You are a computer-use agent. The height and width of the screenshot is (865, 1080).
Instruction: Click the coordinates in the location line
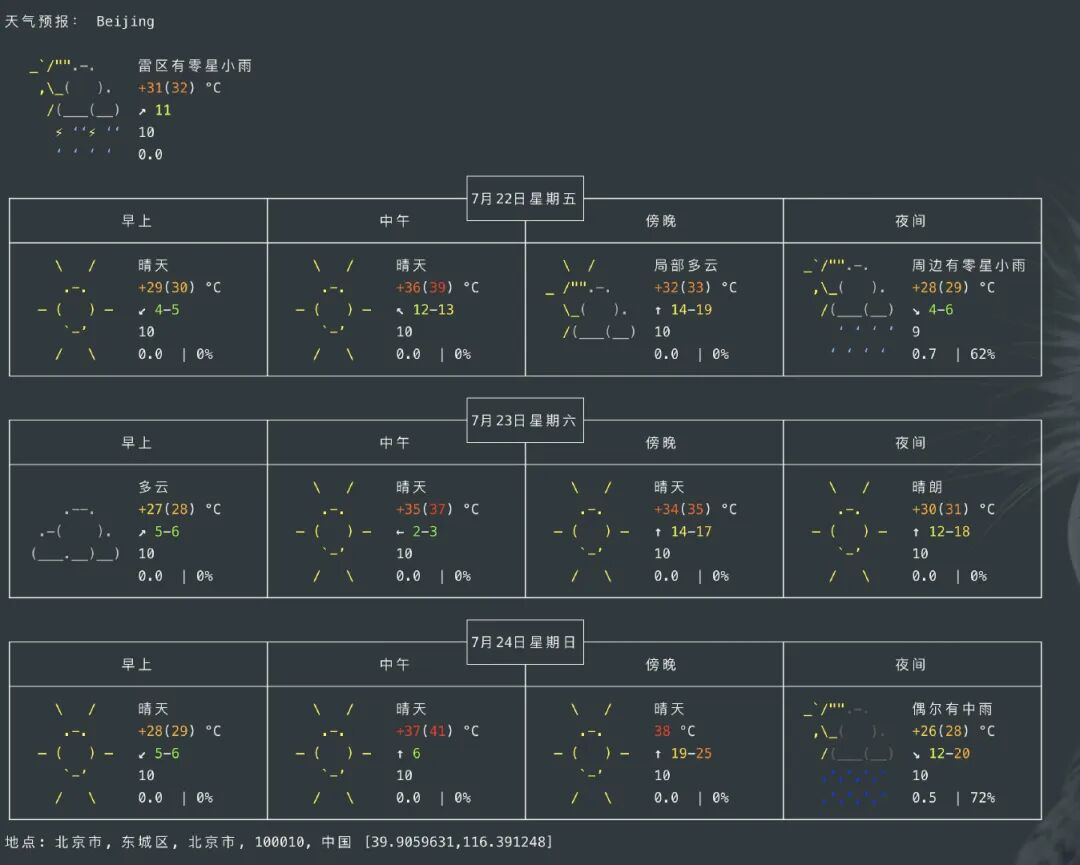(x=458, y=842)
